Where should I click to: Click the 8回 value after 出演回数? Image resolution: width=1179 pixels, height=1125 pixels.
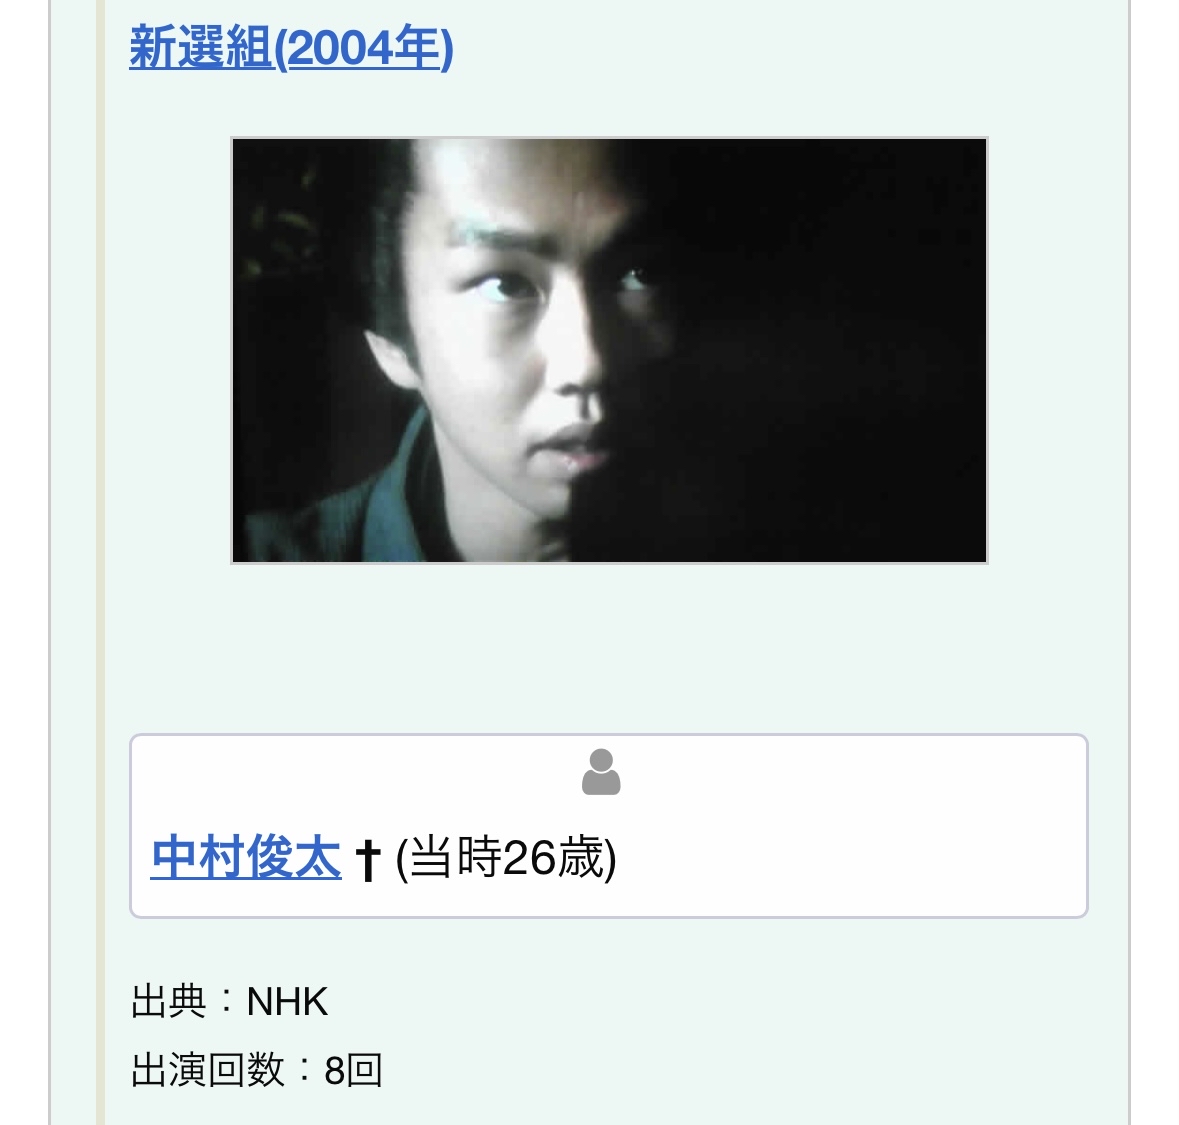tap(353, 1070)
